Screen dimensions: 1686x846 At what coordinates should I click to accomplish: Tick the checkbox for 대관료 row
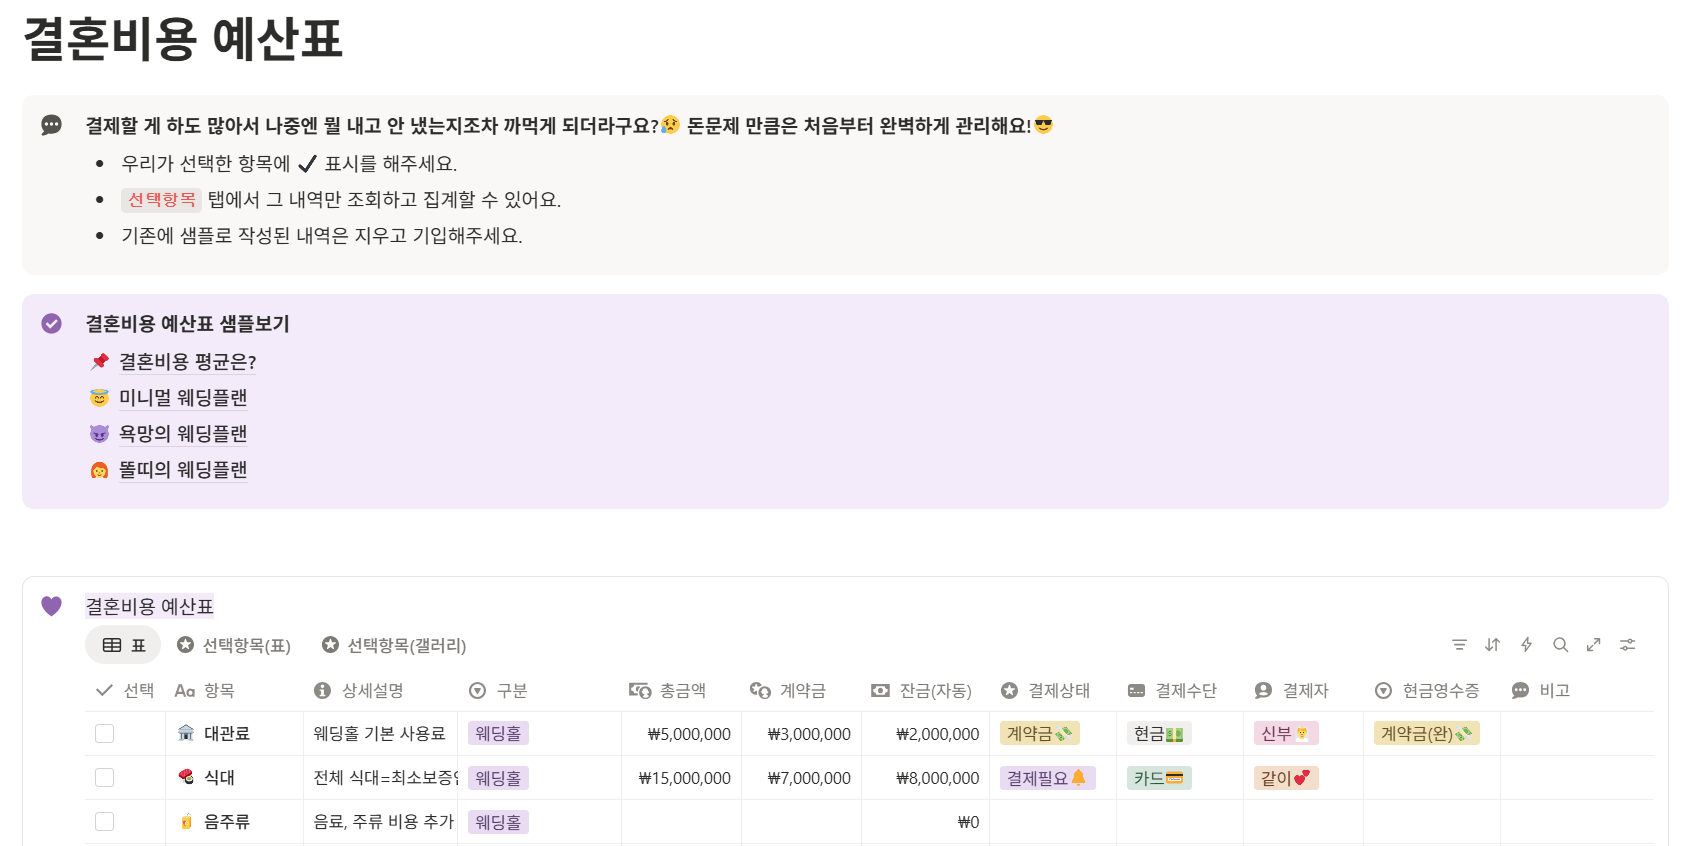104,733
